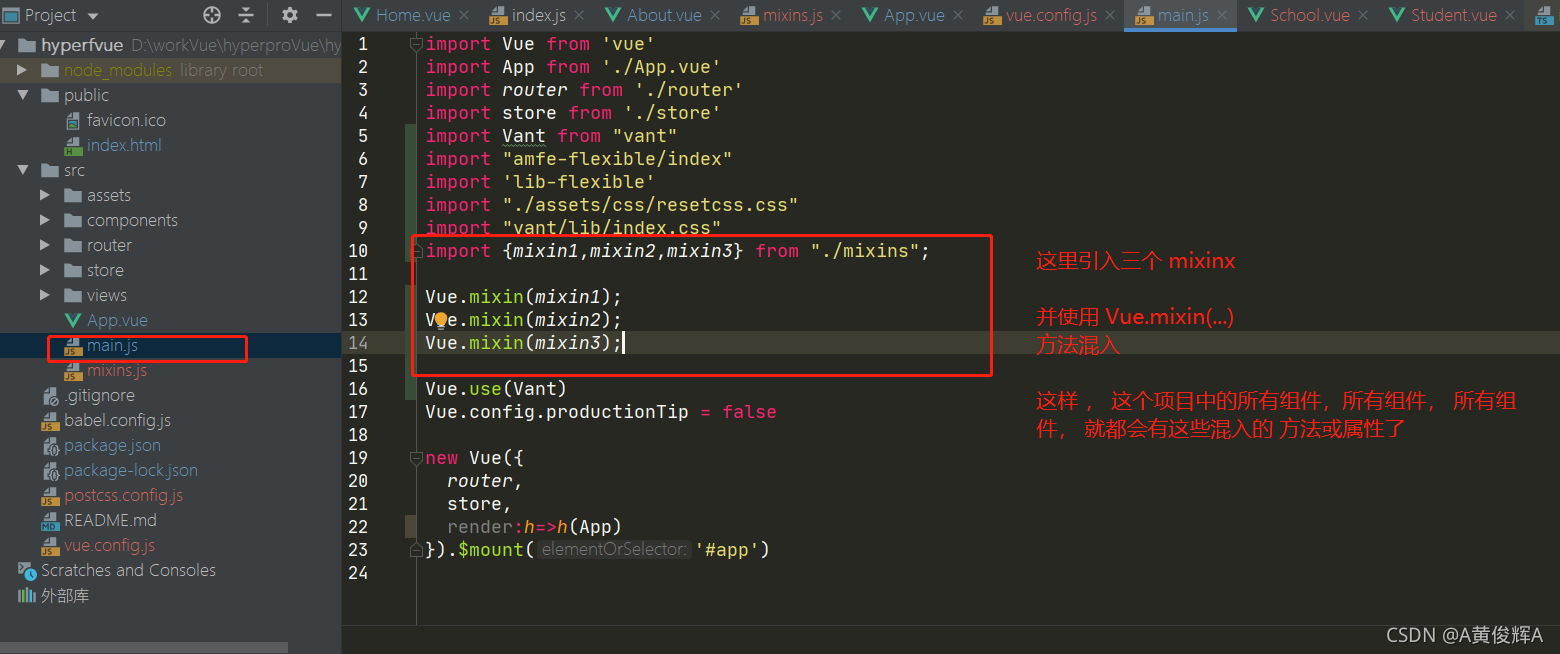Click the Project panel horizontal scrollbar
This screenshot has height=654, width=1560.
tap(144, 648)
